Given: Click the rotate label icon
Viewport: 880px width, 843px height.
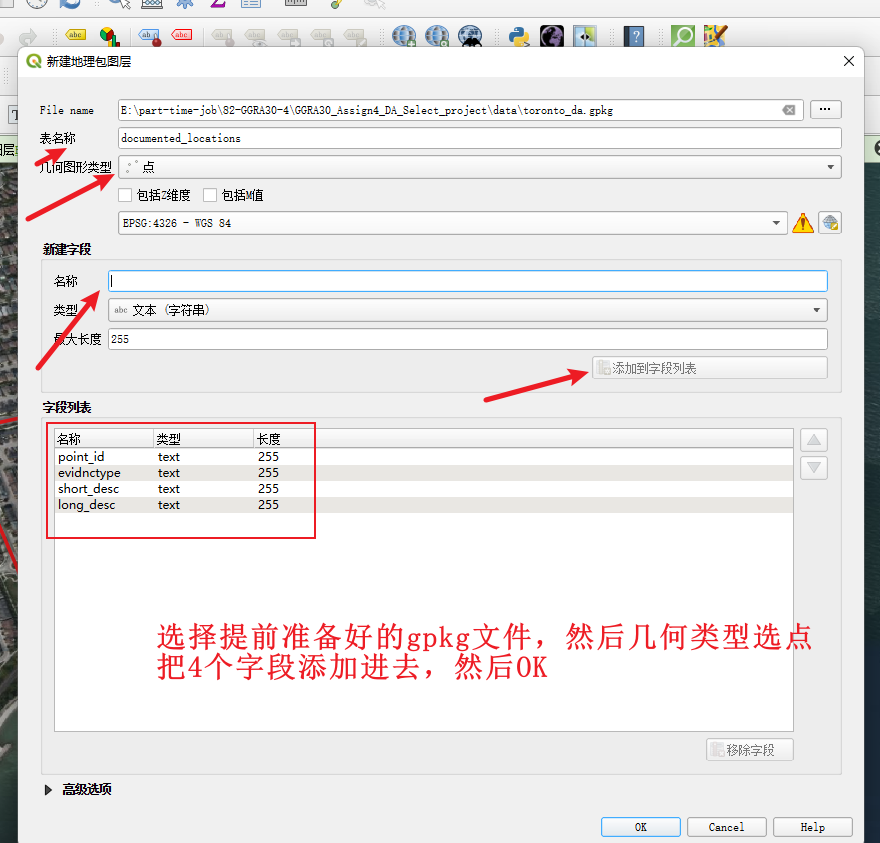Looking at the screenshot, I should point(322,36).
